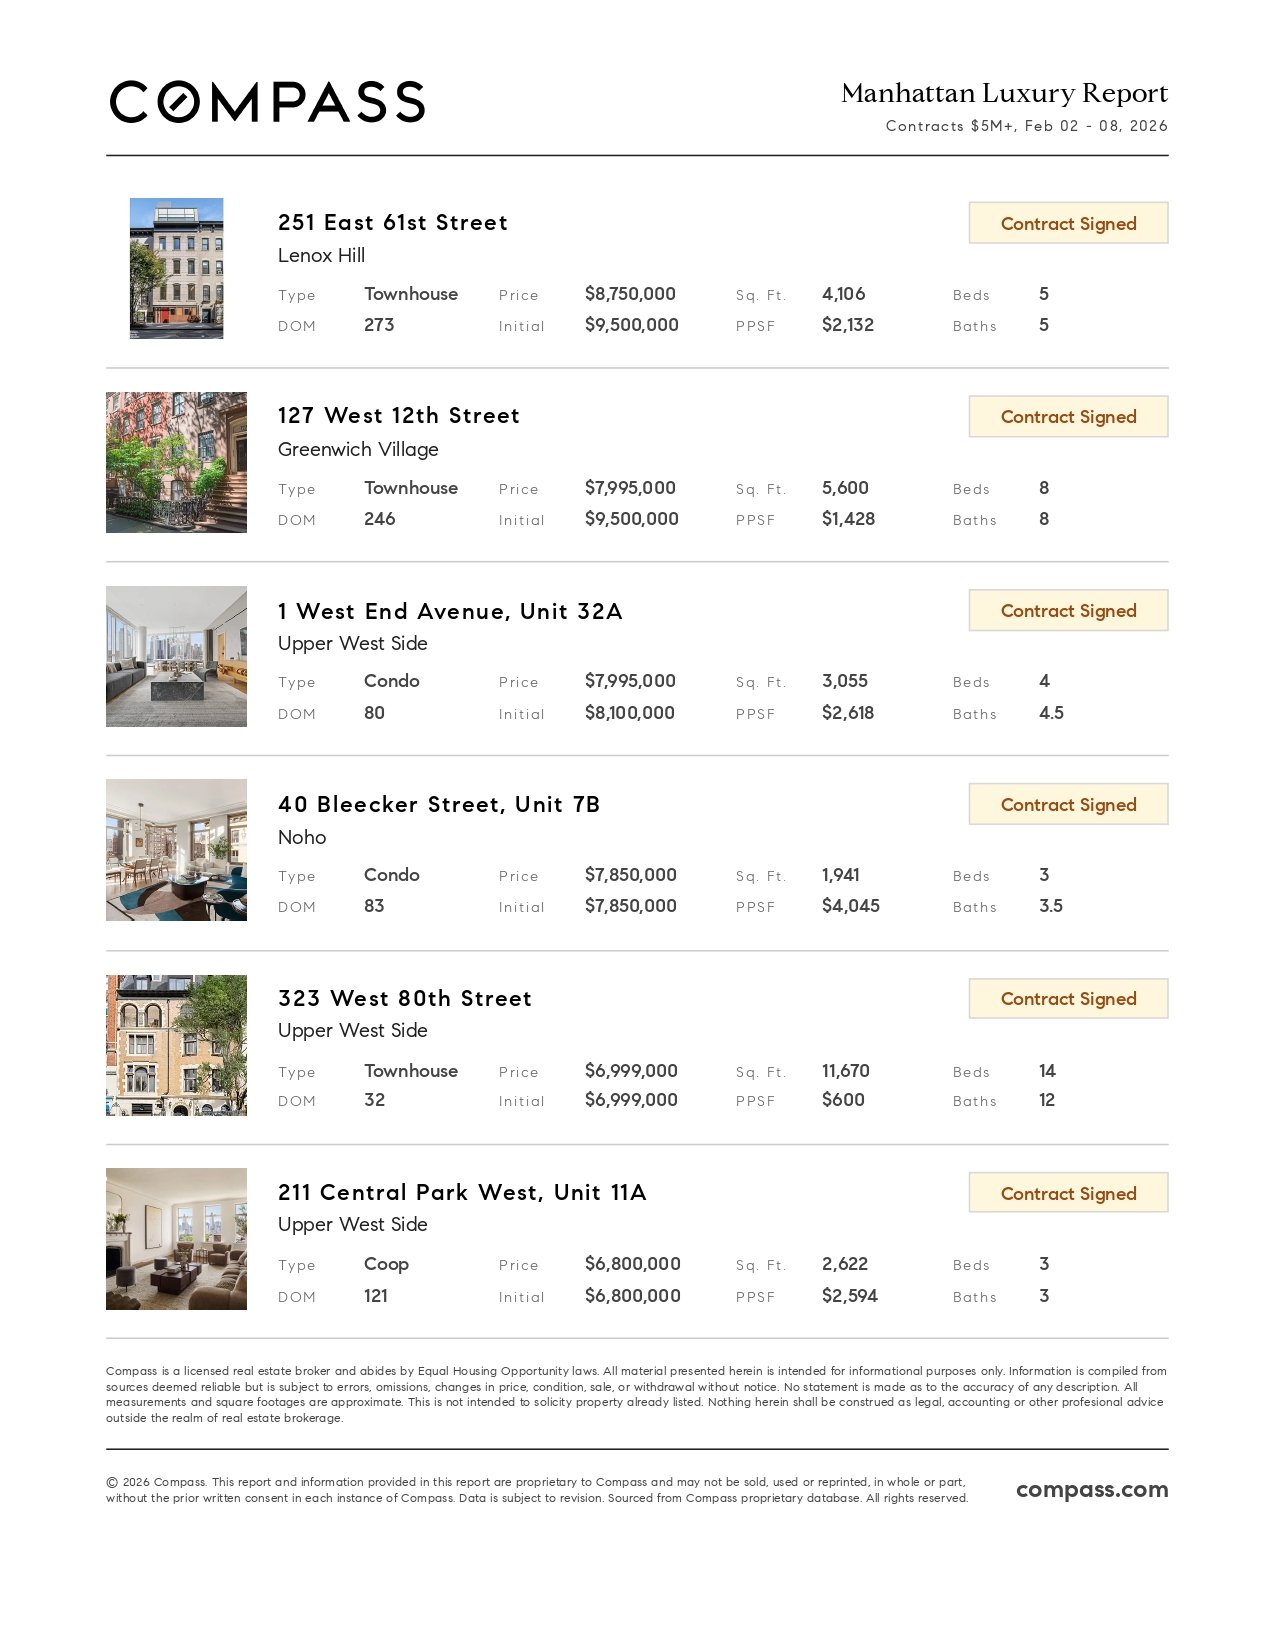Open the 127 West 12th Street photo

[176, 462]
